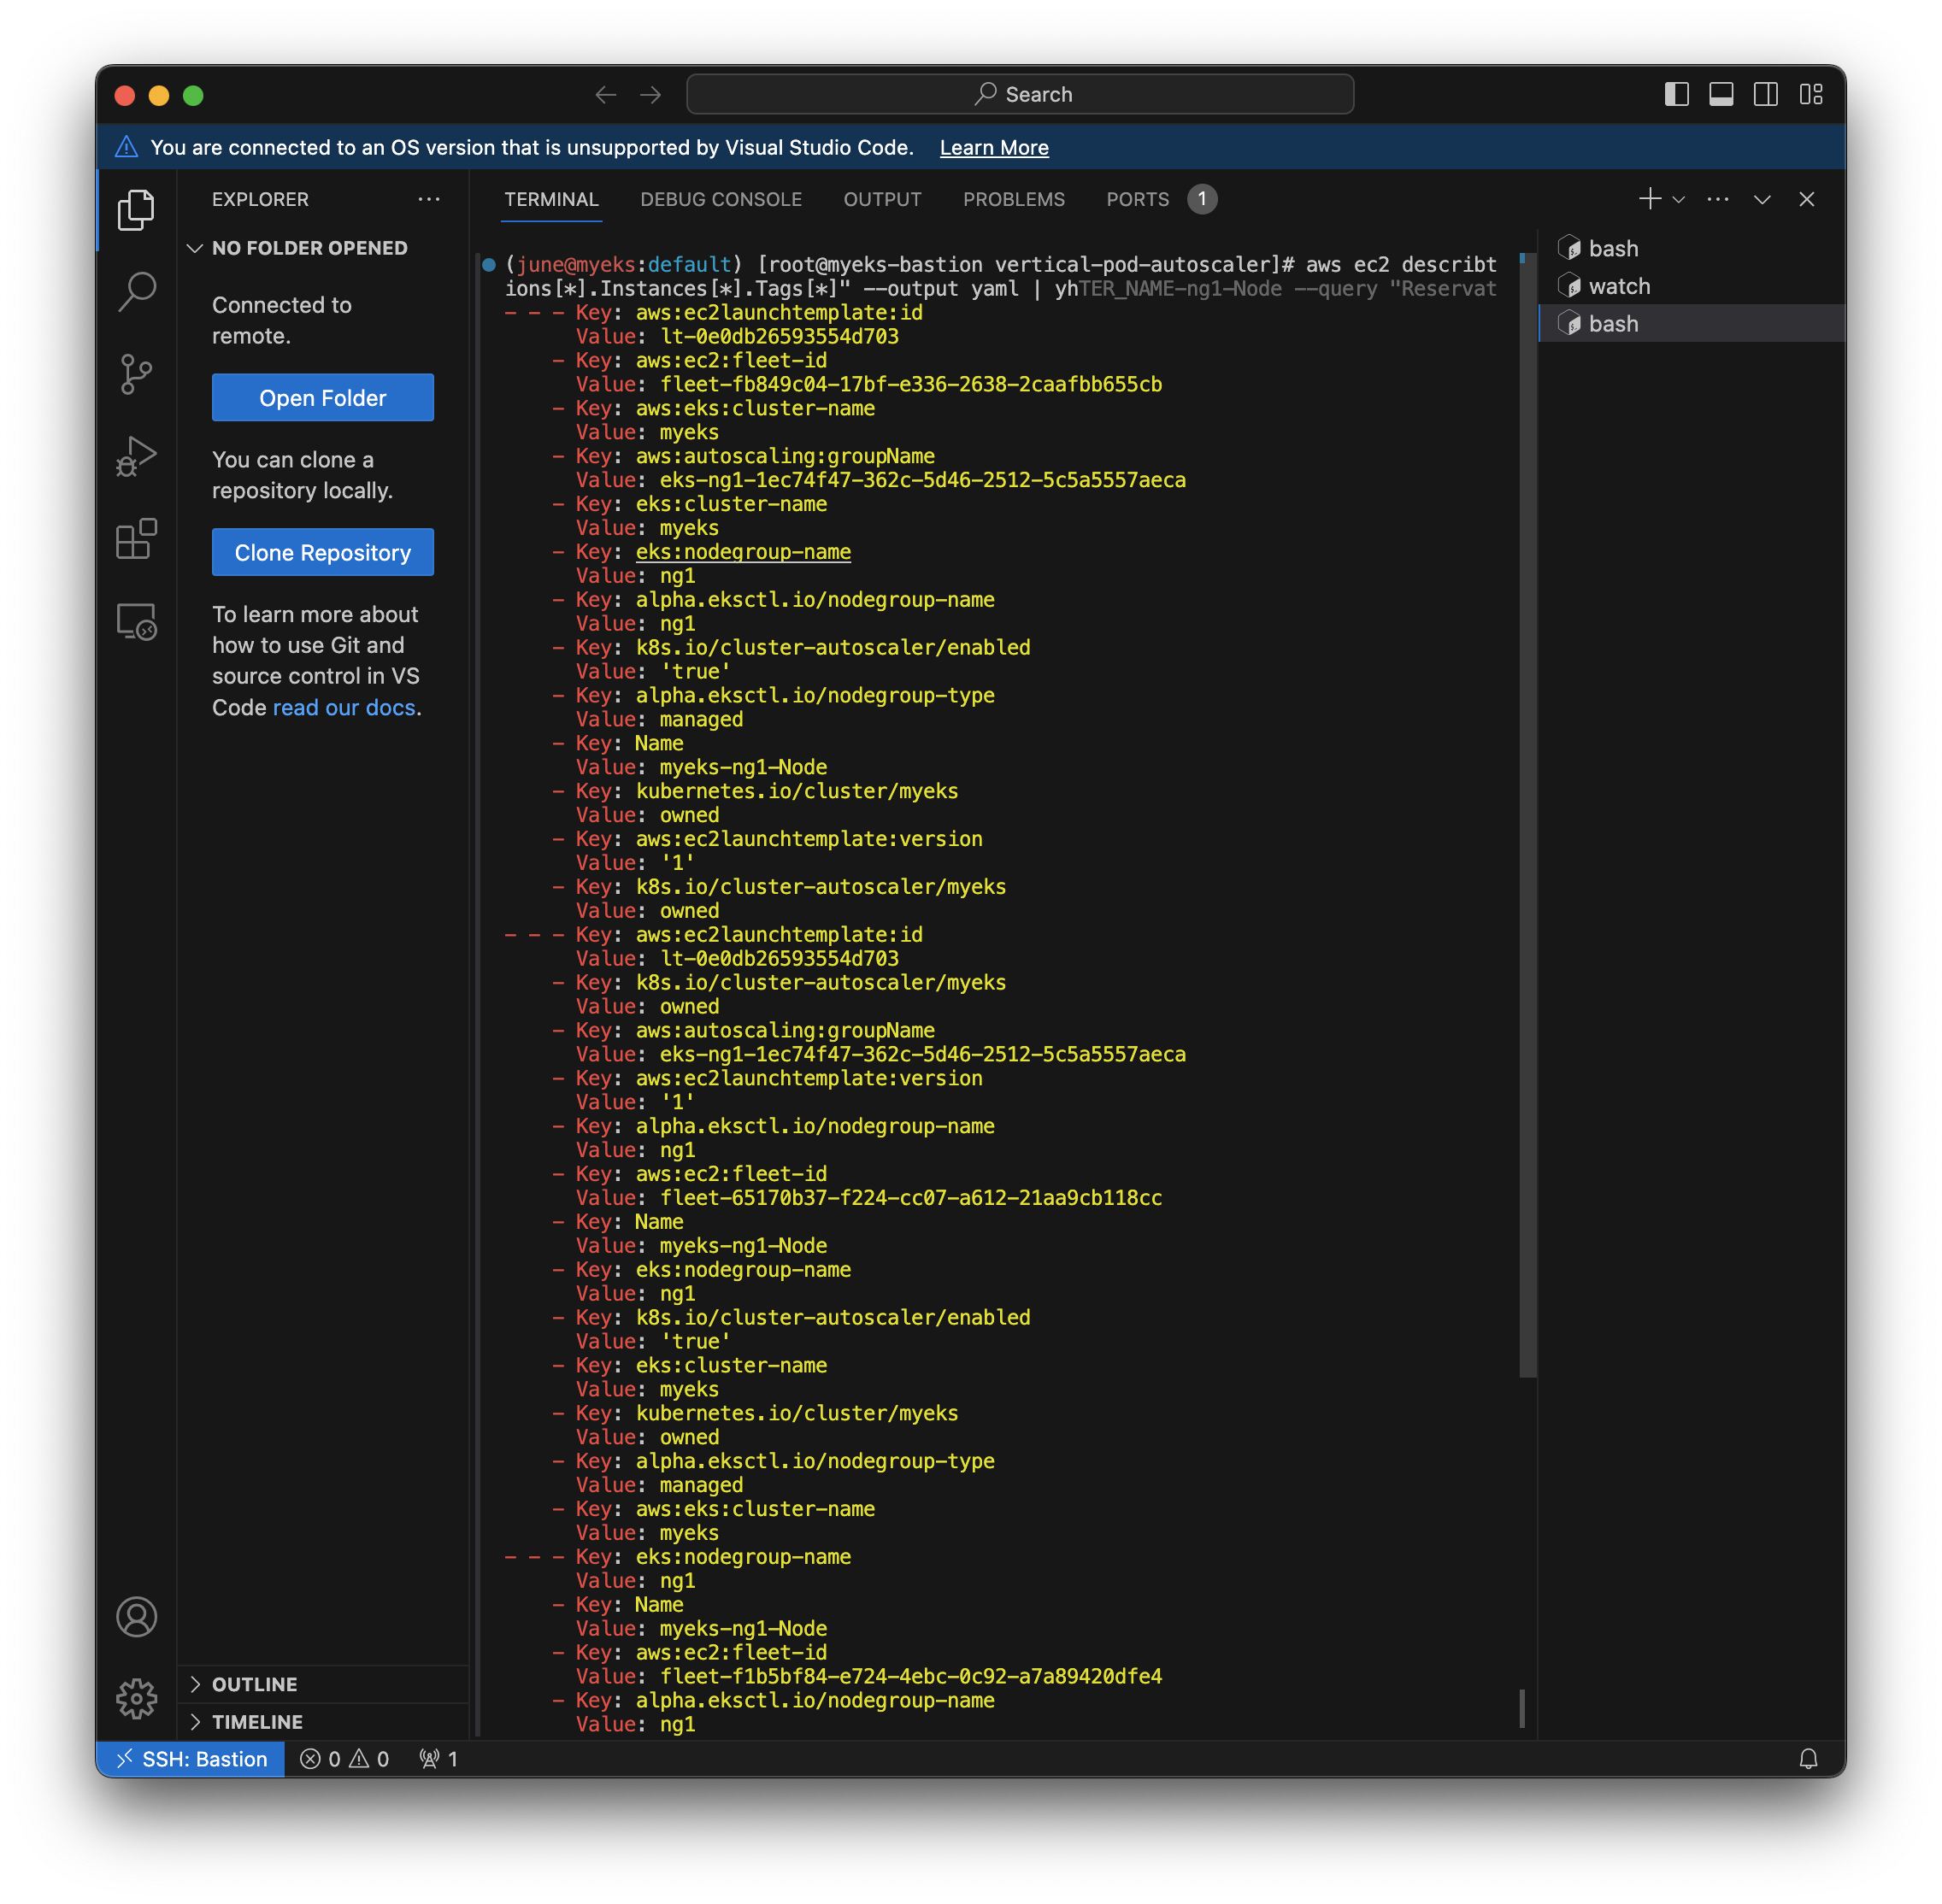The width and height of the screenshot is (1942, 1904).
Task: Open the Run and Debug view
Action: (x=137, y=457)
